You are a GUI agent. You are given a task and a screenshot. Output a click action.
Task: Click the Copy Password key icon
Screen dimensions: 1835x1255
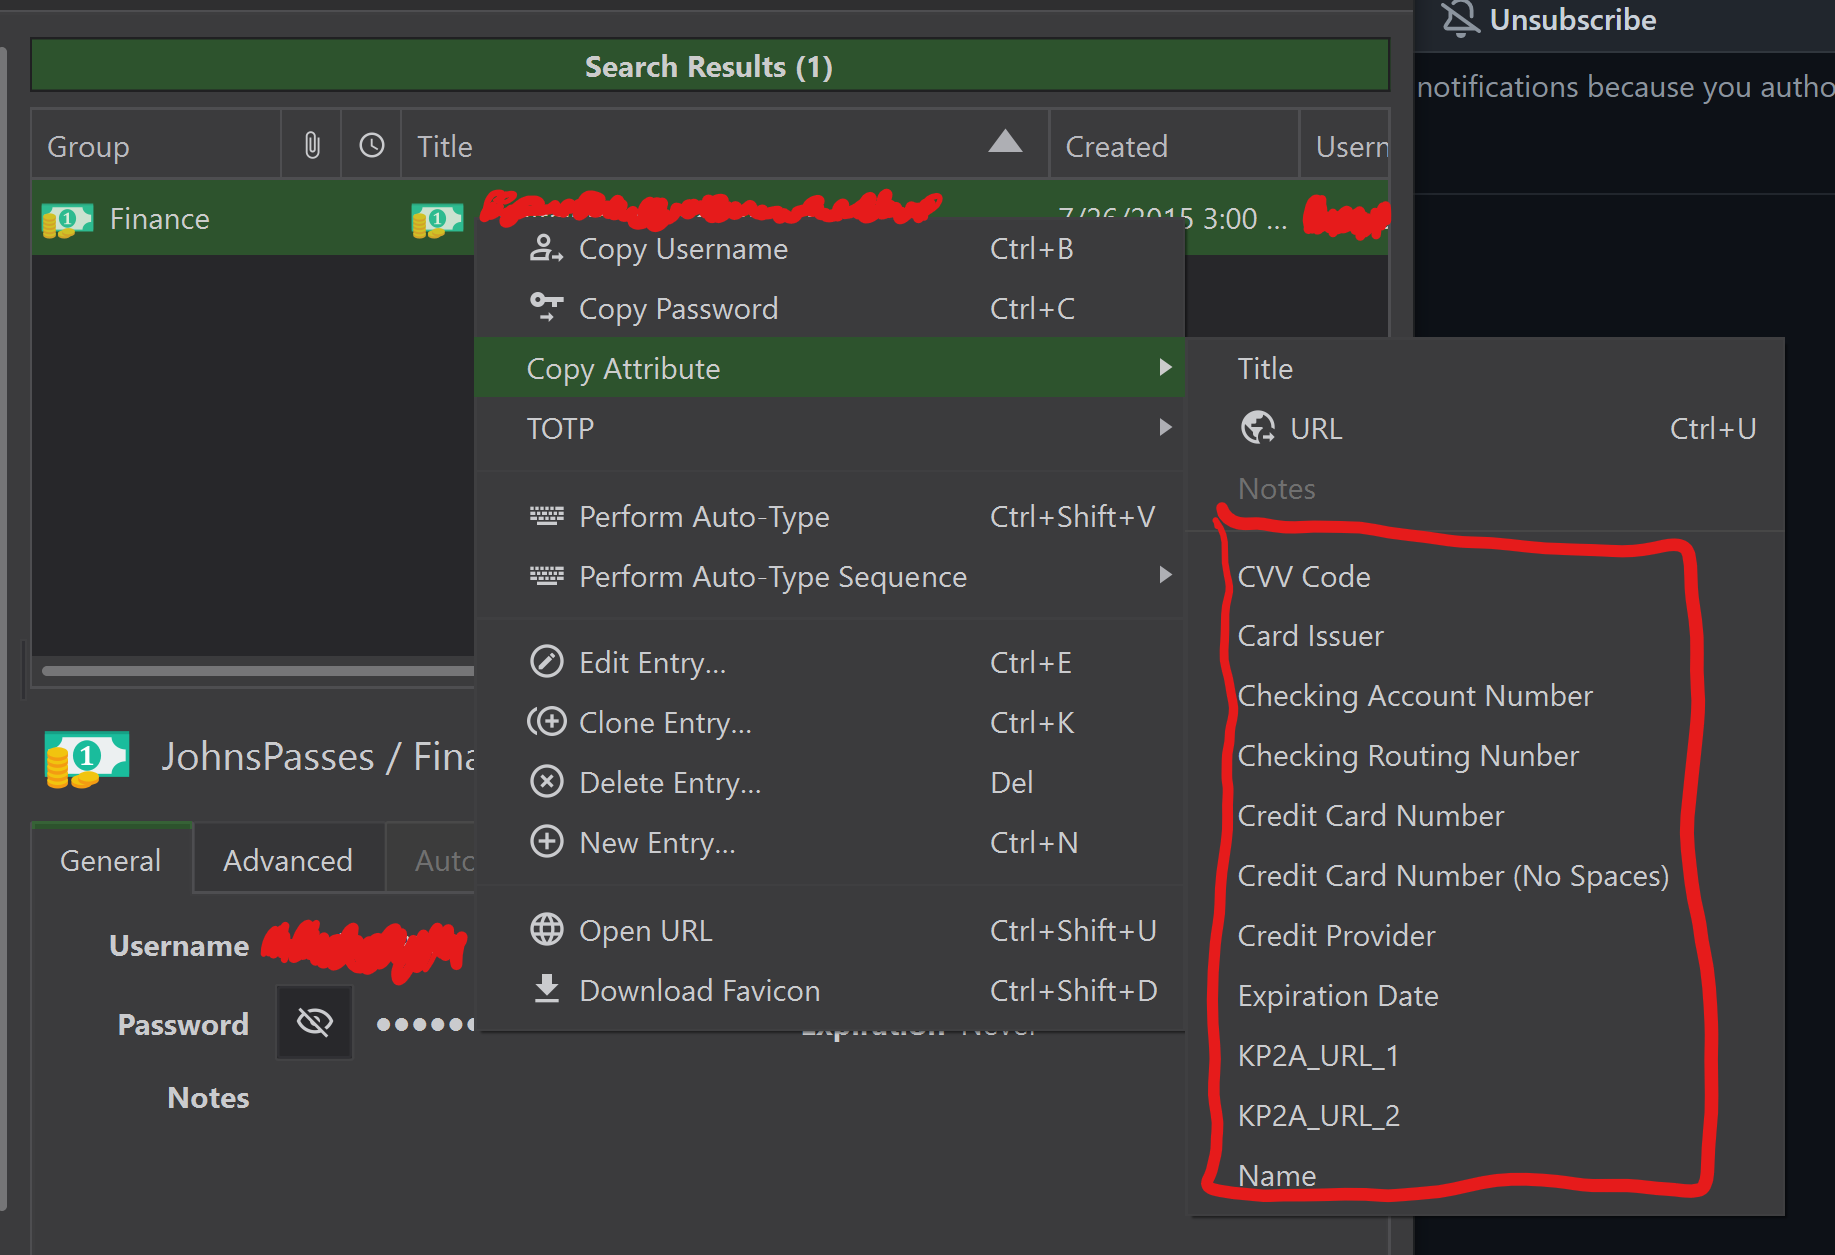pyautogui.click(x=546, y=308)
